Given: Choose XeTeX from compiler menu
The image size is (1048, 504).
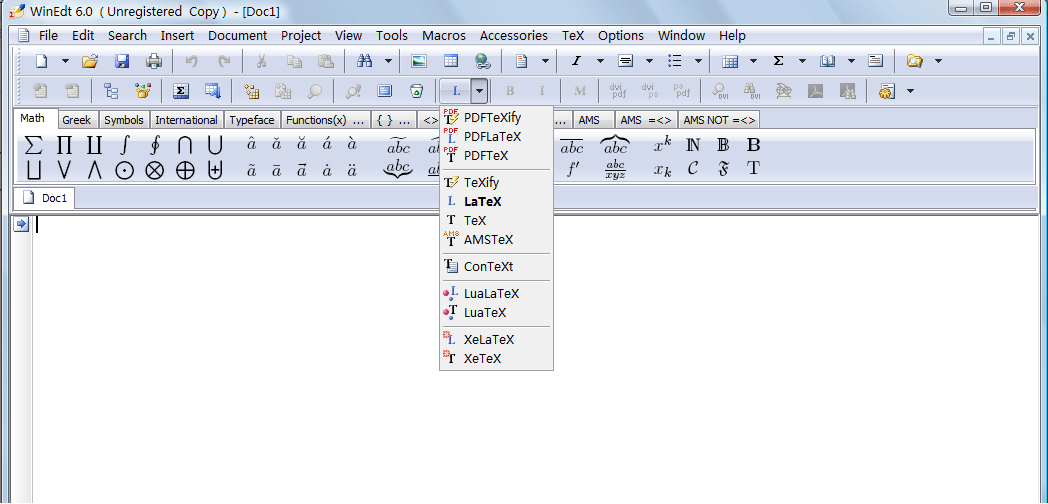Looking at the screenshot, I should [x=496, y=358].
